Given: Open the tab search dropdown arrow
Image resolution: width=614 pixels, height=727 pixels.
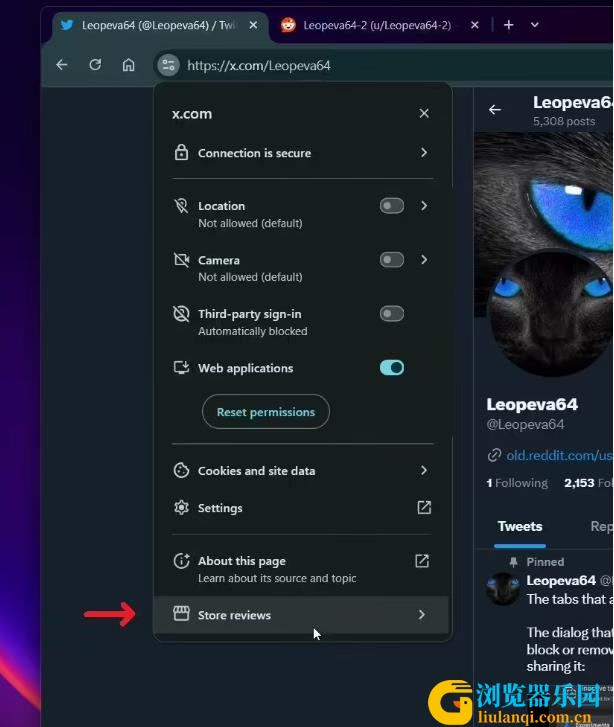Looking at the screenshot, I should tap(535, 25).
